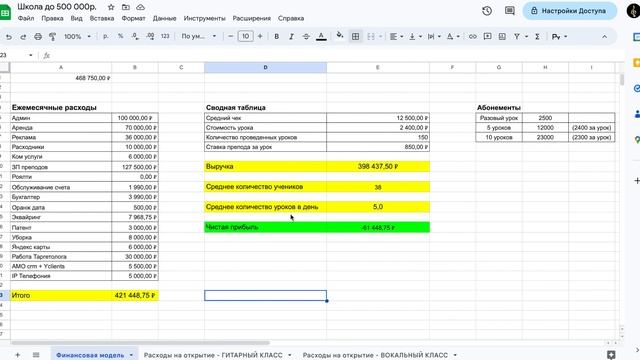Rename document title Школа до 500 000р.
The image size is (640, 360).
click(x=57, y=7)
